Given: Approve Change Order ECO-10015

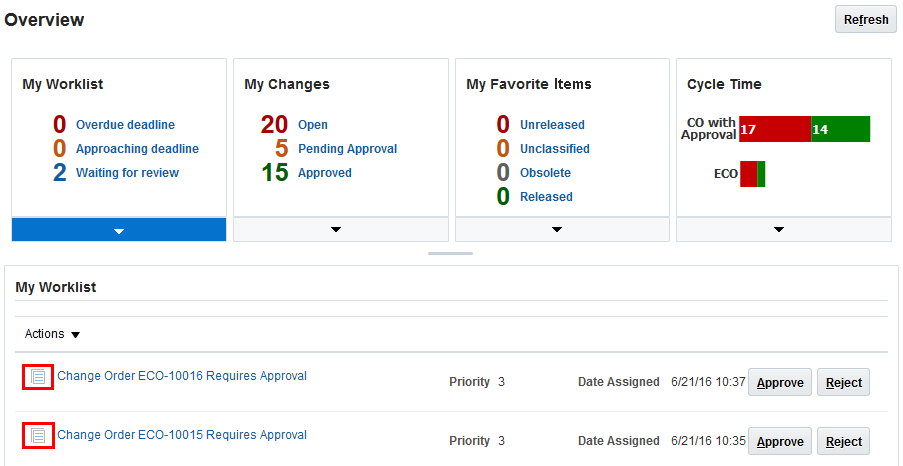Looking at the screenshot, I should [x=780, y=442].
